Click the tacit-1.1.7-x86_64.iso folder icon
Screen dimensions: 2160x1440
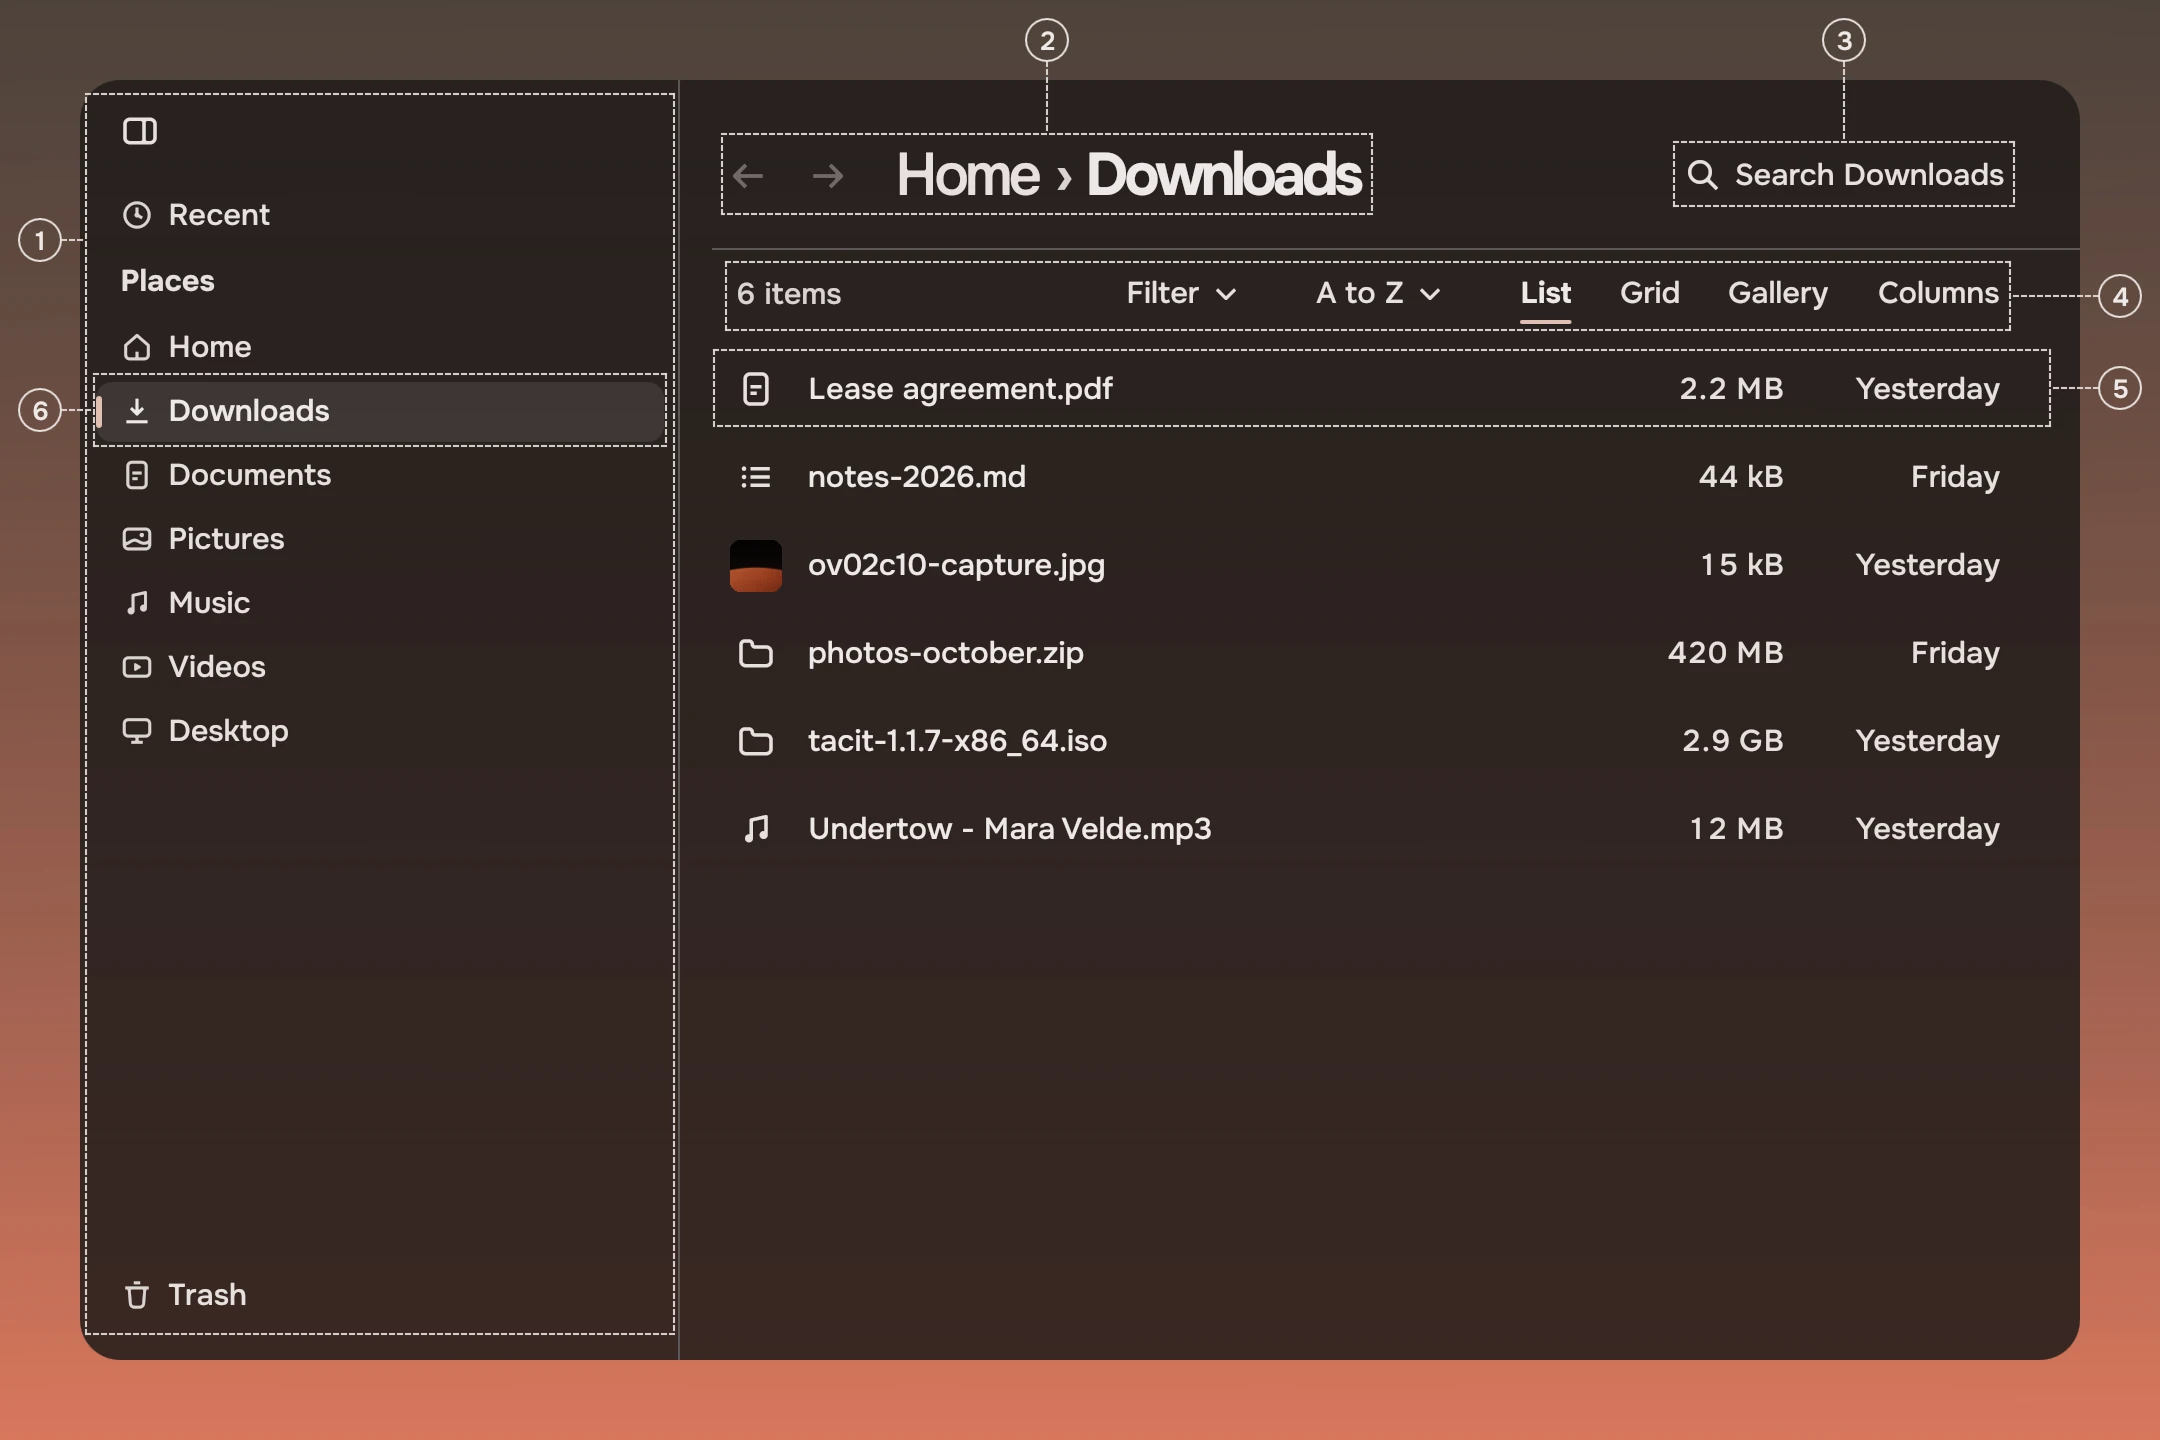[756, 741]
